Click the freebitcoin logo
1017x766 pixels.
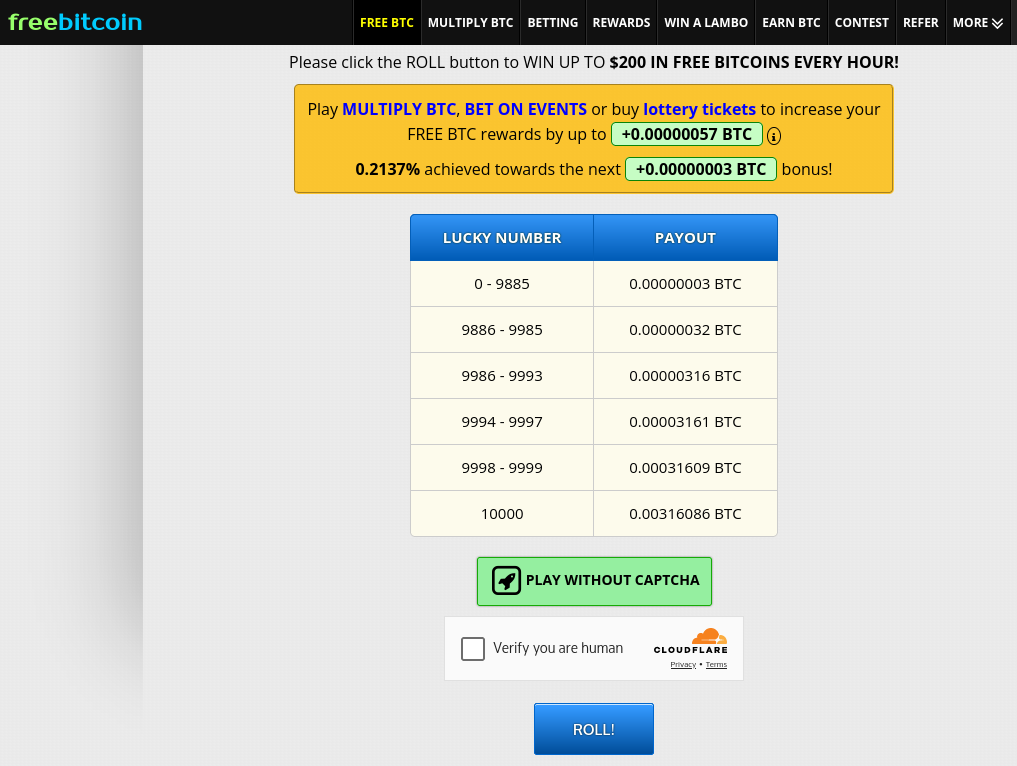click(75, 22)
